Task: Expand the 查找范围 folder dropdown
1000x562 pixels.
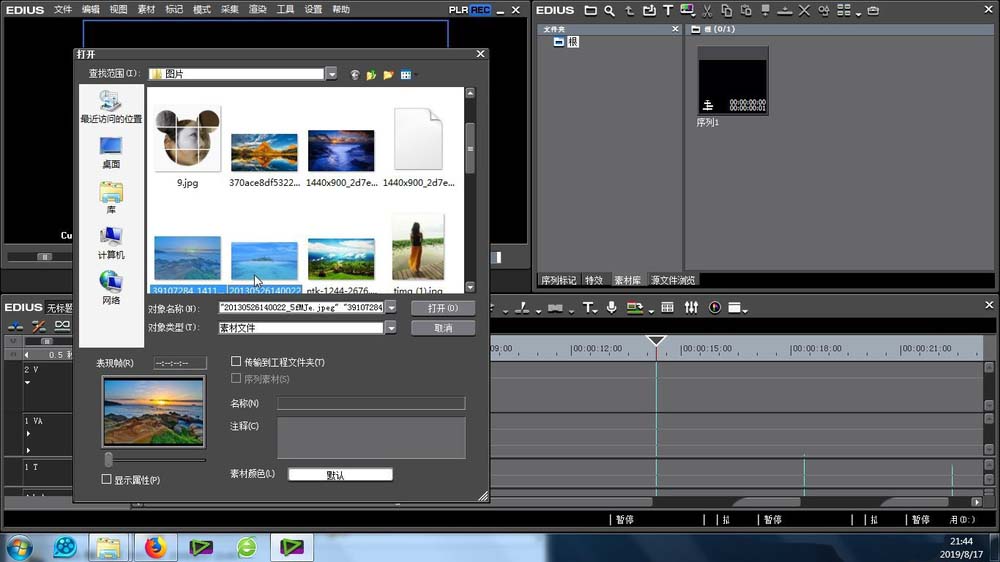Action: coord(331,74)
